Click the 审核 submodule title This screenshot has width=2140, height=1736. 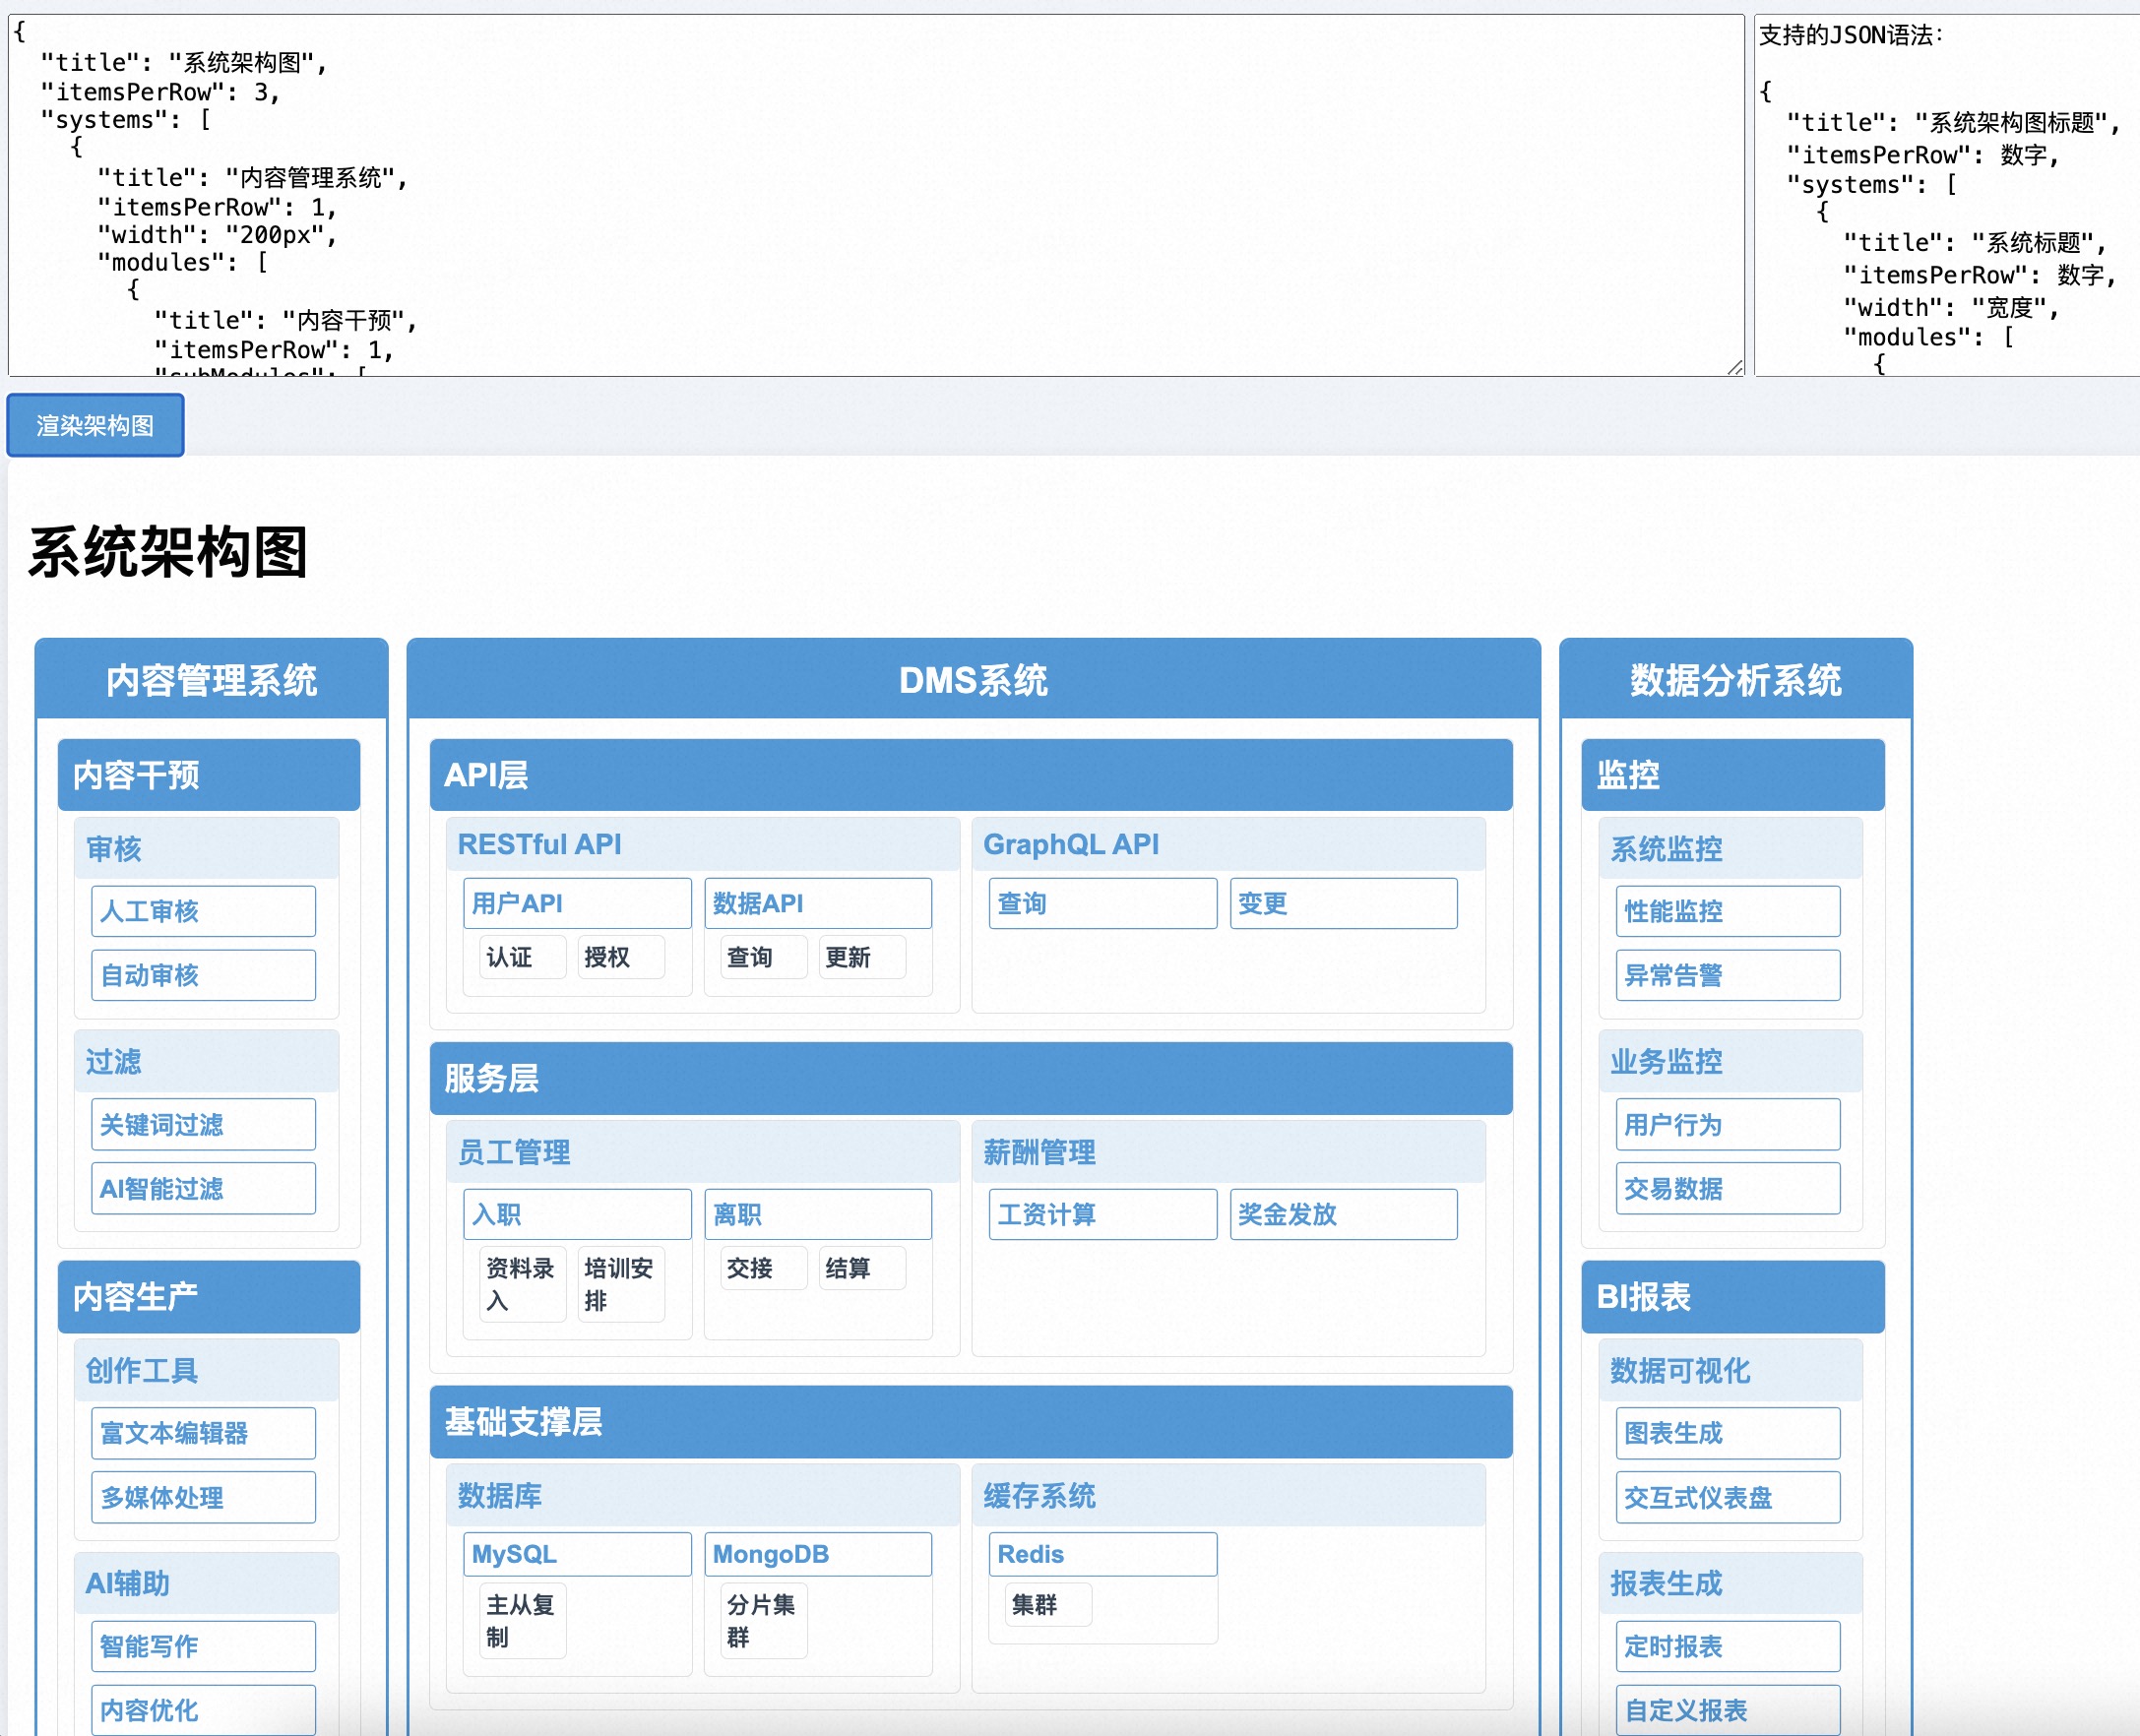(207, 849)
